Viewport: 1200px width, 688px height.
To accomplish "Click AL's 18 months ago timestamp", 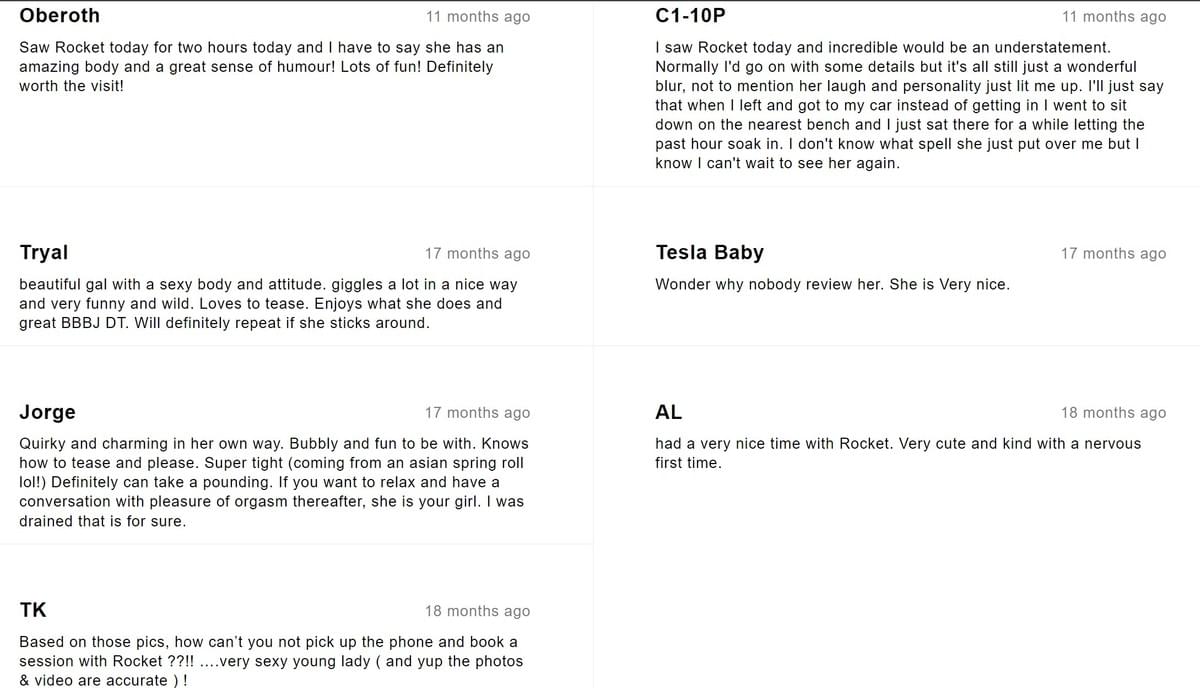I will tap(1113, 413).
